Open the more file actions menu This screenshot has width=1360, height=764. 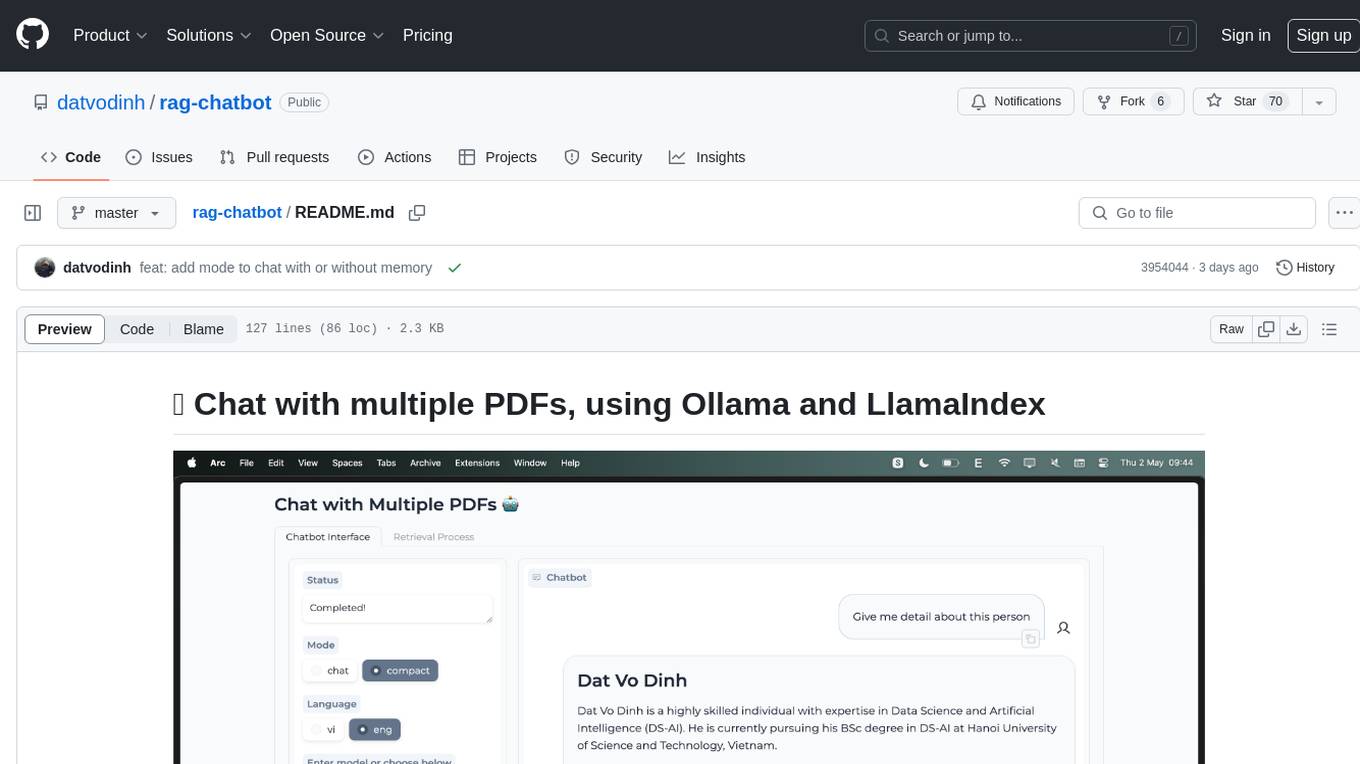coord(1344,213)
